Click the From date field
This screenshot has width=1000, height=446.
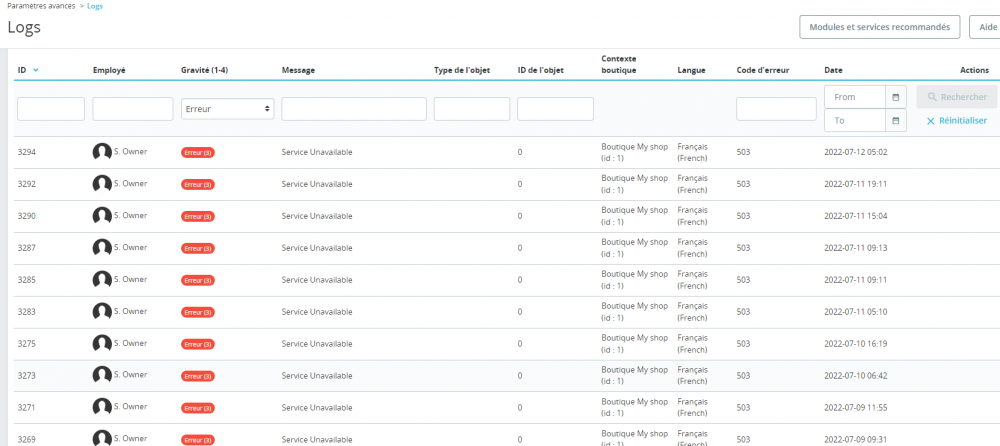(855, 97)
